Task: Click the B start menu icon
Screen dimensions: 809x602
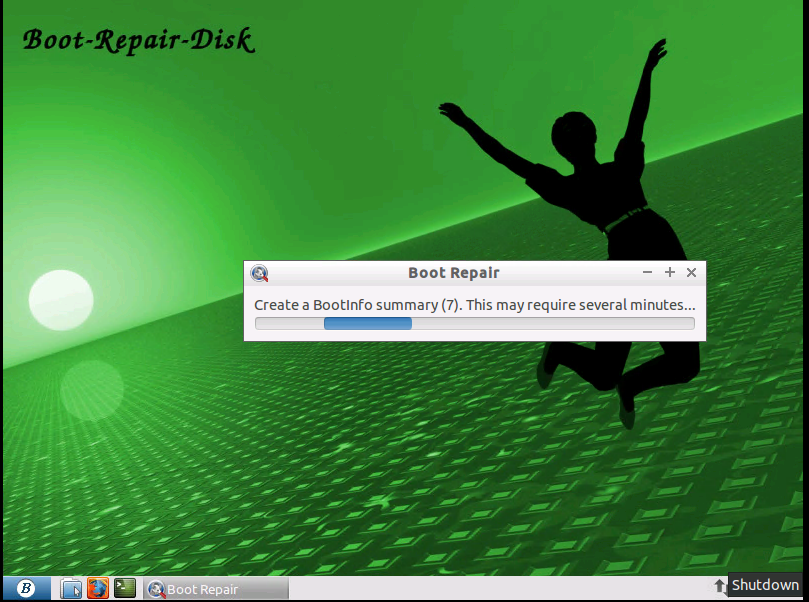Action: pos(27,588)
